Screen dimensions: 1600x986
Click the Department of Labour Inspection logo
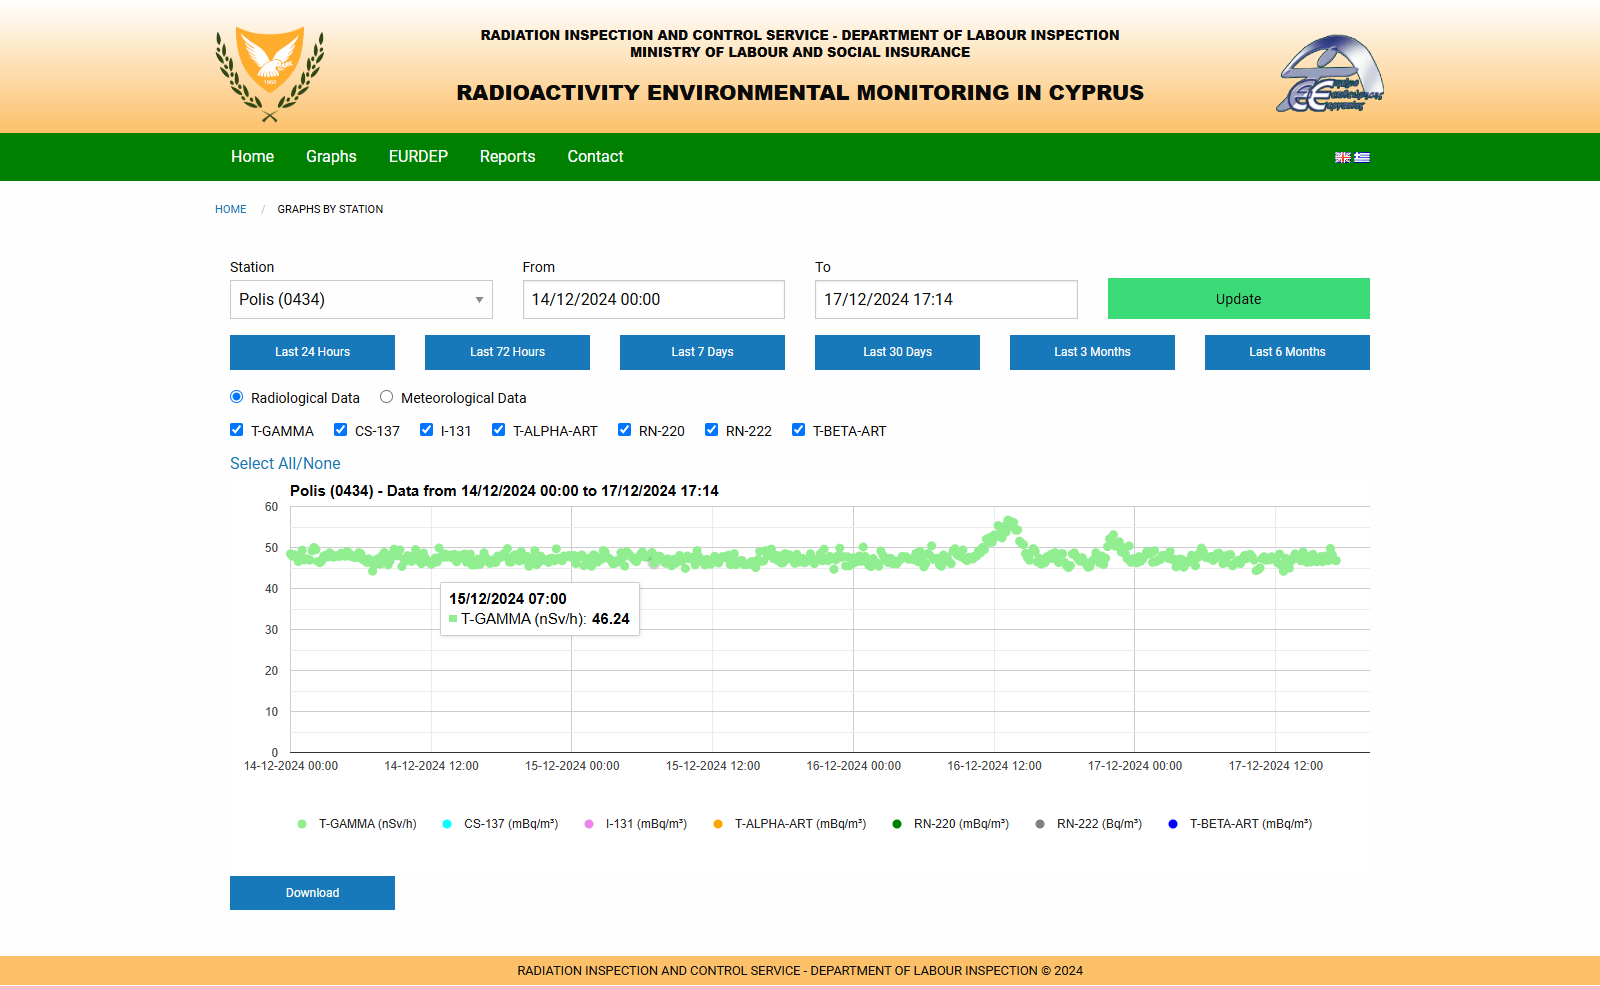pyautogui.click(x=1330, y=74)
